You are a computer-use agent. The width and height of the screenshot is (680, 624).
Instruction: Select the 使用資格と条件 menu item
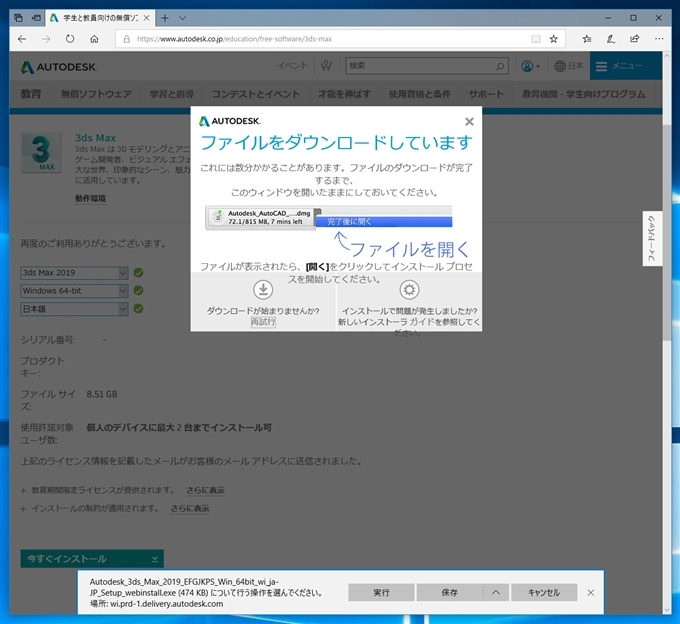(420, 94)
